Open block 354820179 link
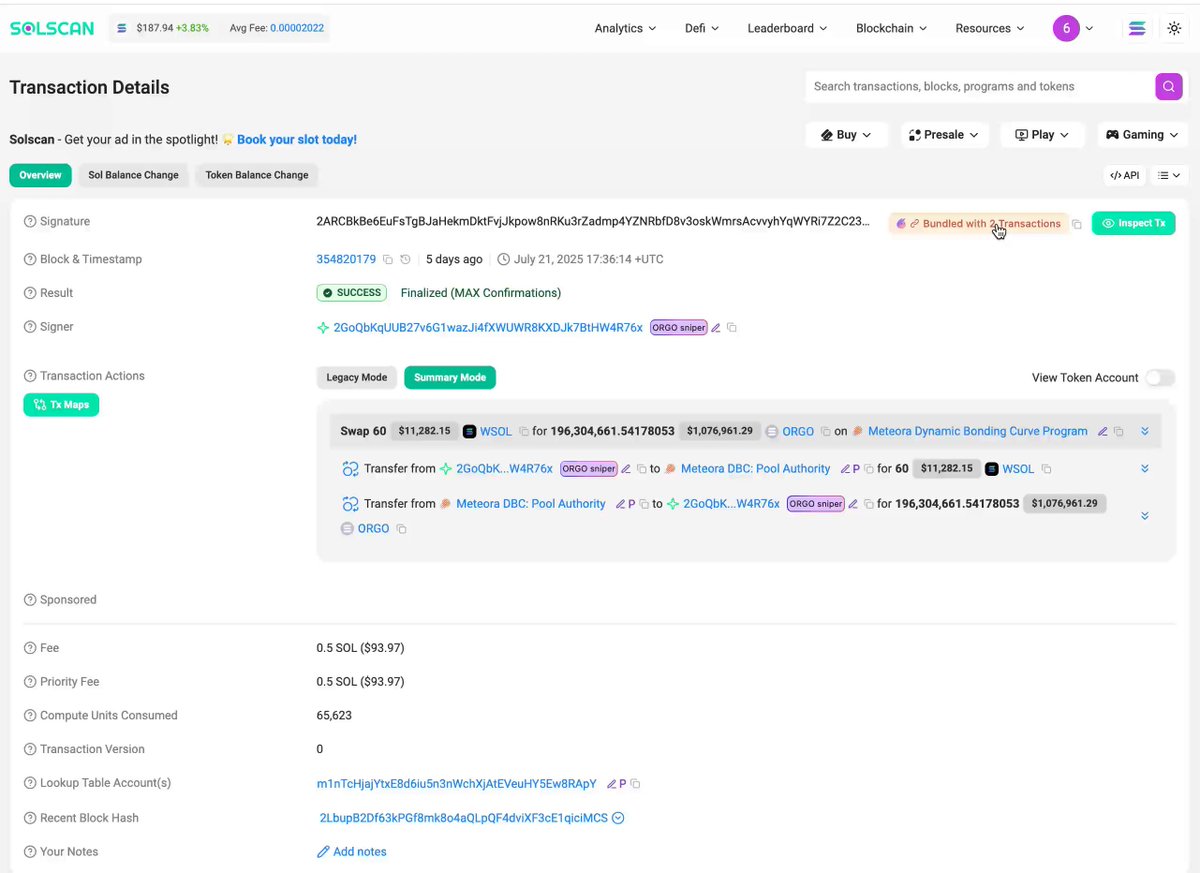1200x873 pixels. [346, 259]
